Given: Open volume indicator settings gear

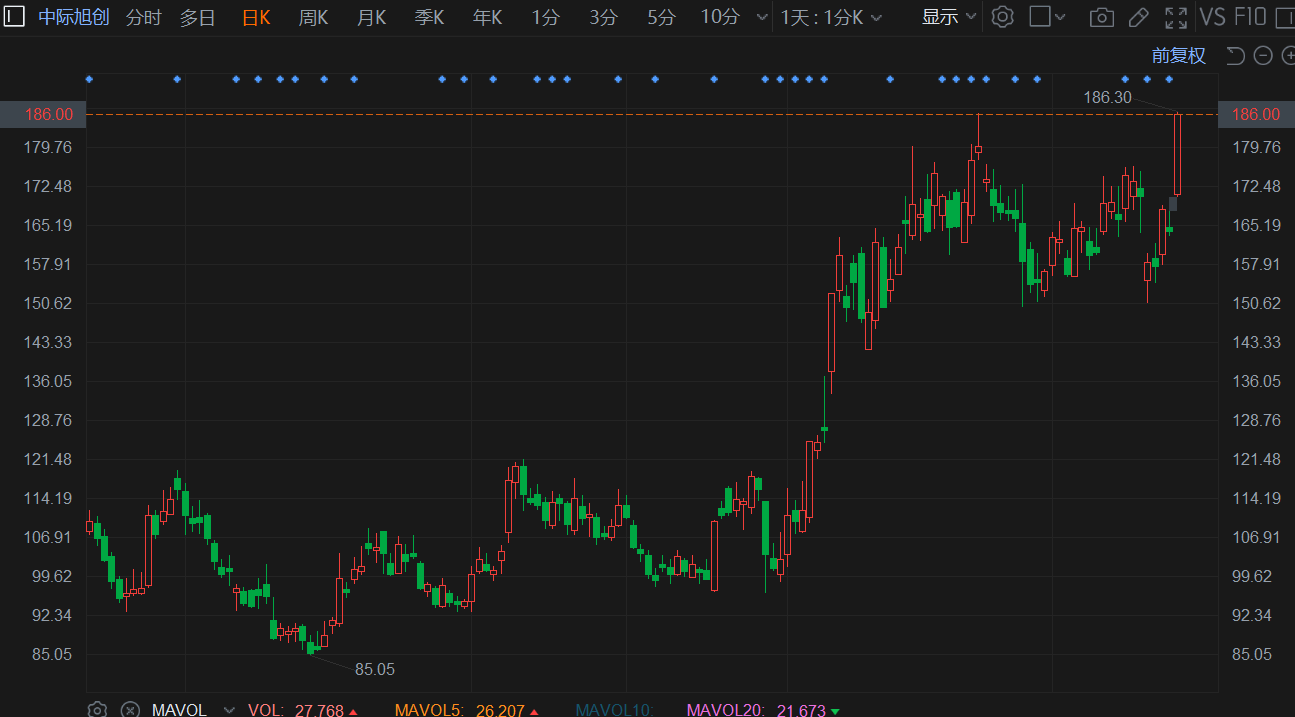Looking at the screenshot, I should pyautogui.click(x=97, y=710).
